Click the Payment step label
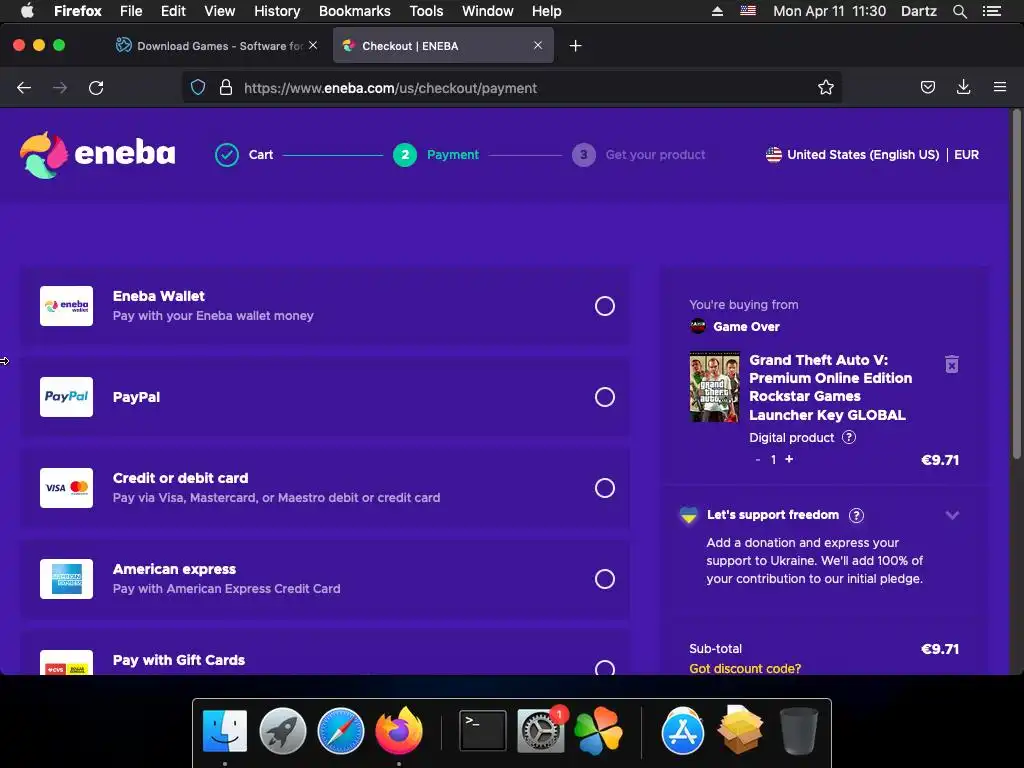Viewport: 1024px width, 768px height. pyautogui.click(x=453, y=155)
